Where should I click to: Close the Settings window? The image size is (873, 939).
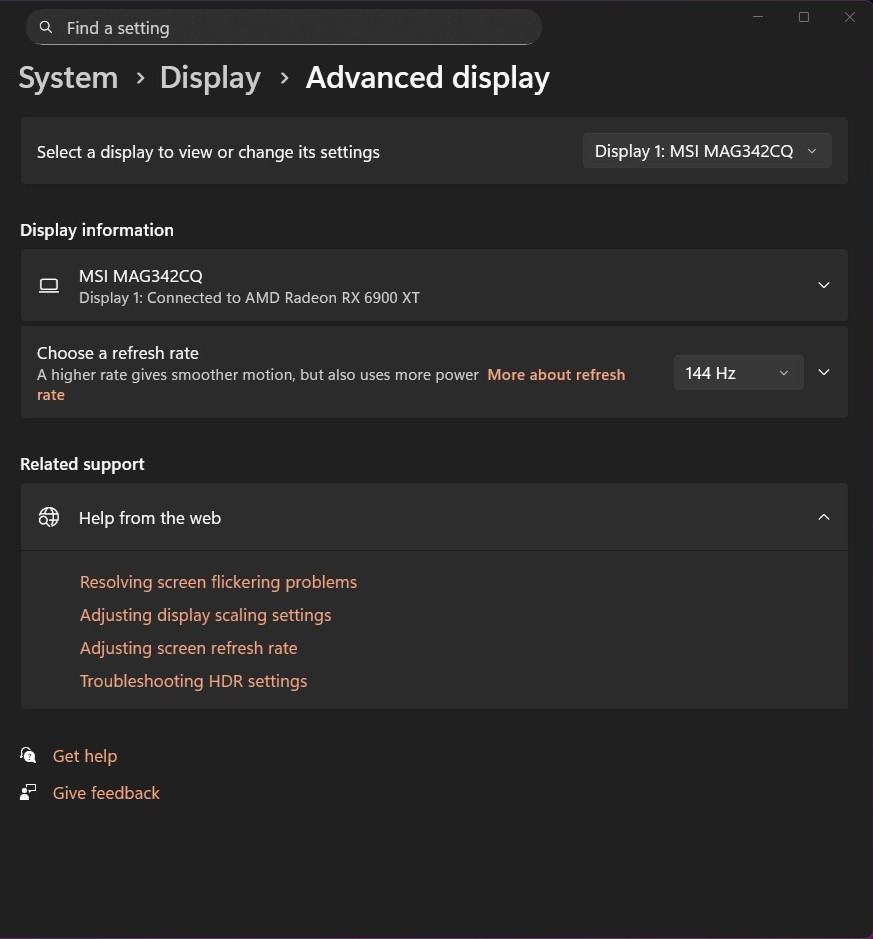point(850,17)
